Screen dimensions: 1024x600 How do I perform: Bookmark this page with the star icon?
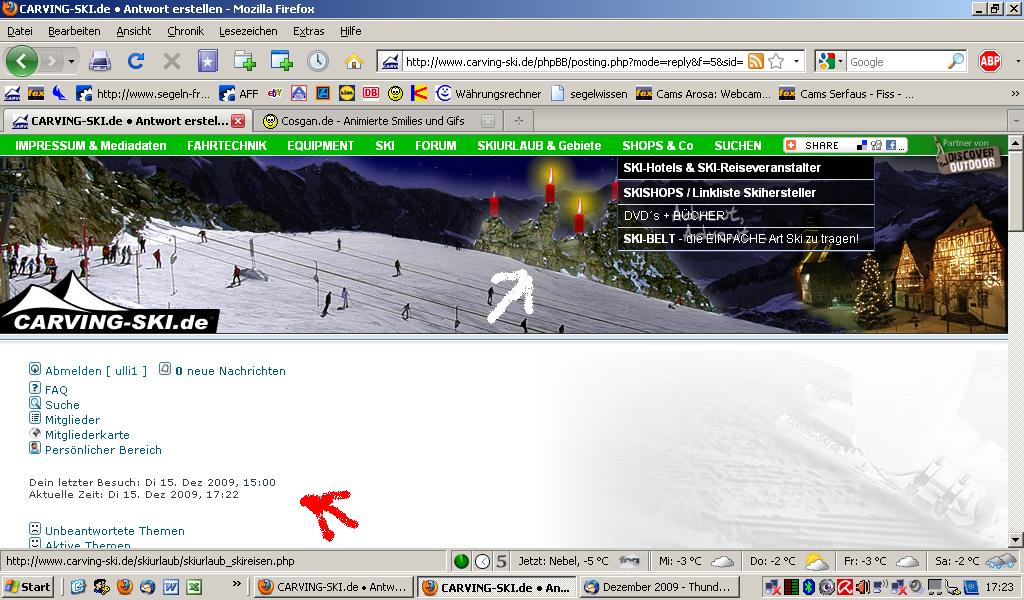coord(776,61)
